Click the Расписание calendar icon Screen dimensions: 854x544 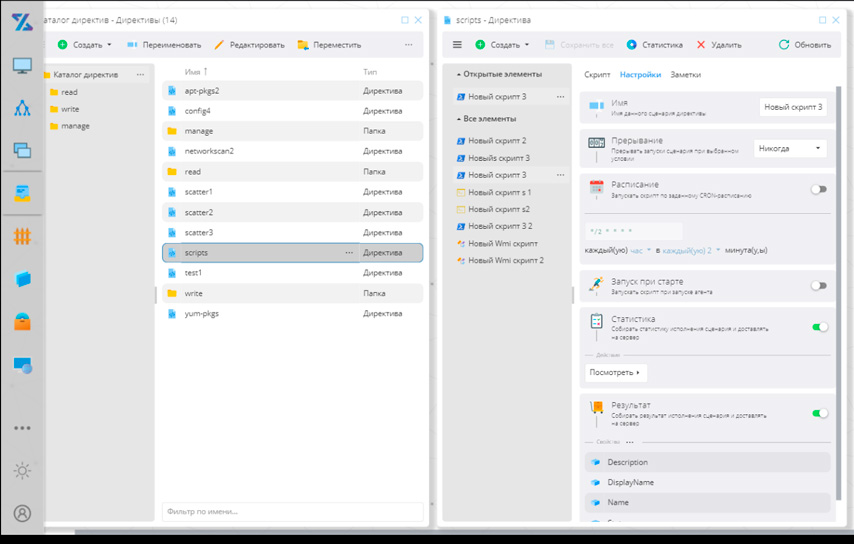pos(596,187)
